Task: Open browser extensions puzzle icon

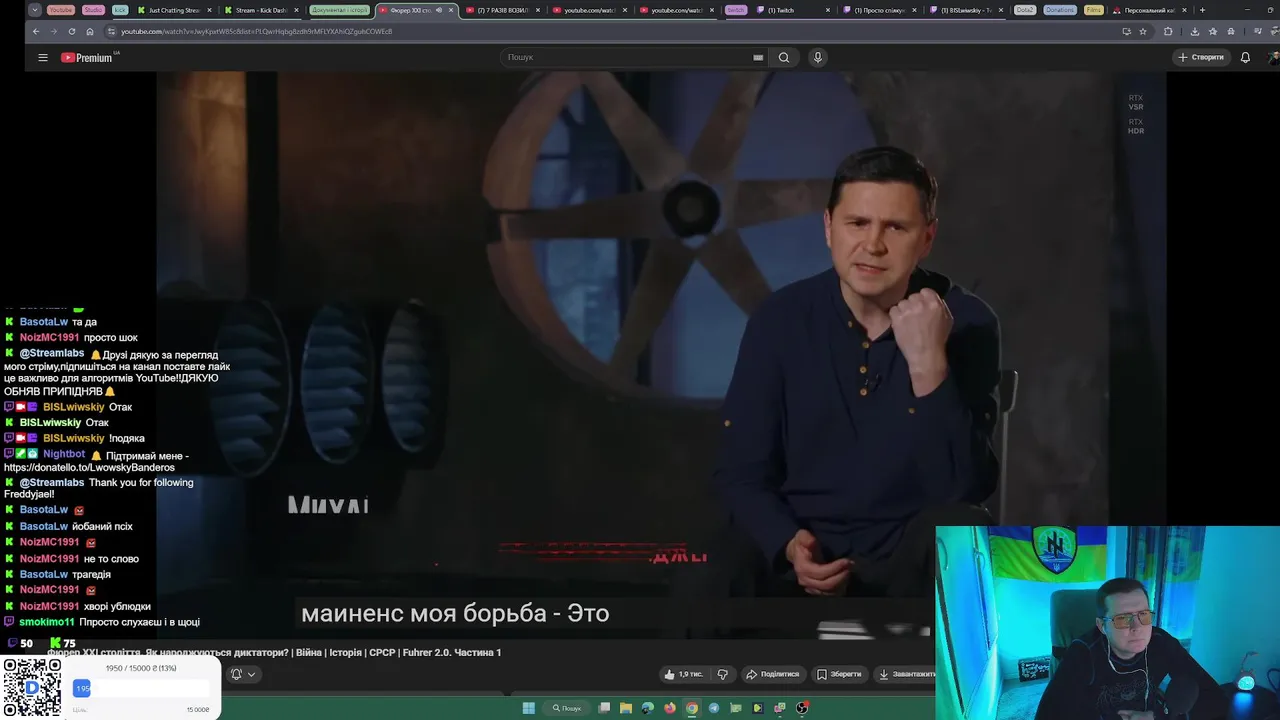Action: coord(1168,31)
